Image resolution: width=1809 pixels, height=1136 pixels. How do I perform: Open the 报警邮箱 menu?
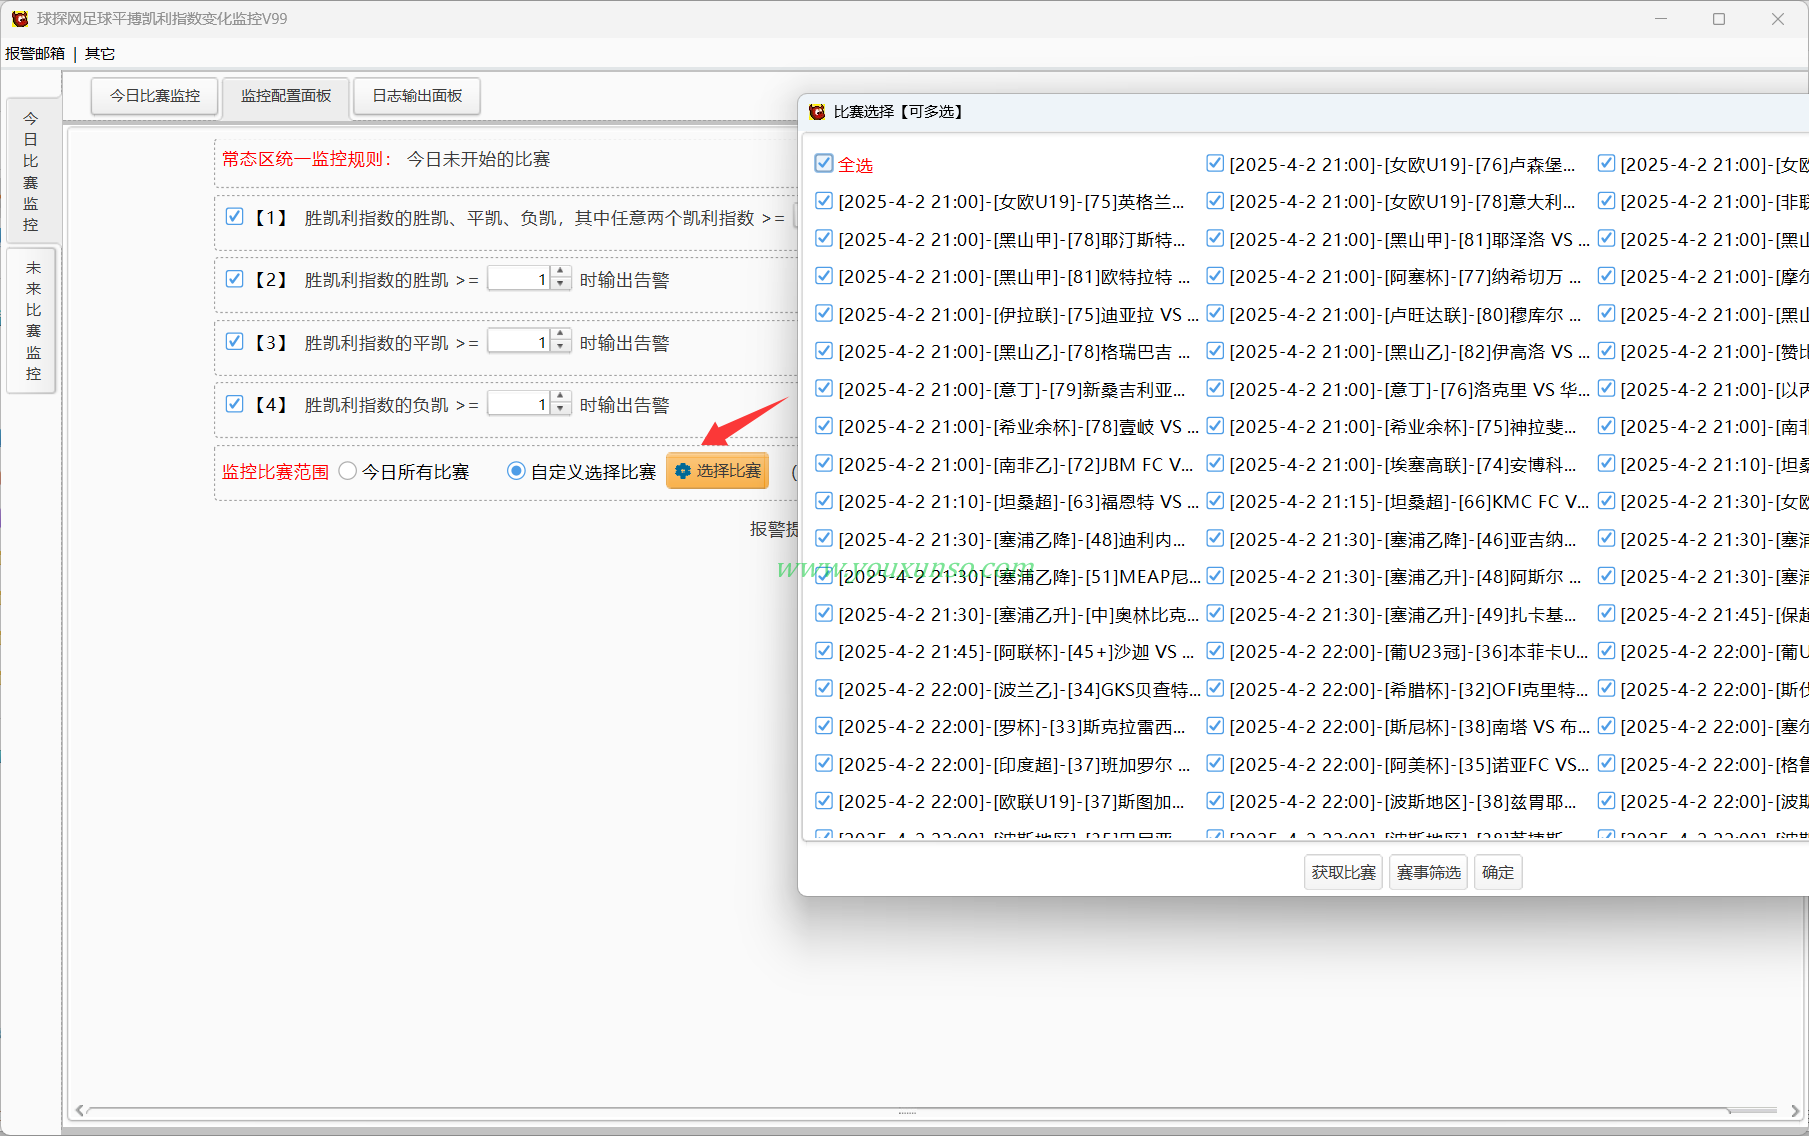(x=35, y=54)
